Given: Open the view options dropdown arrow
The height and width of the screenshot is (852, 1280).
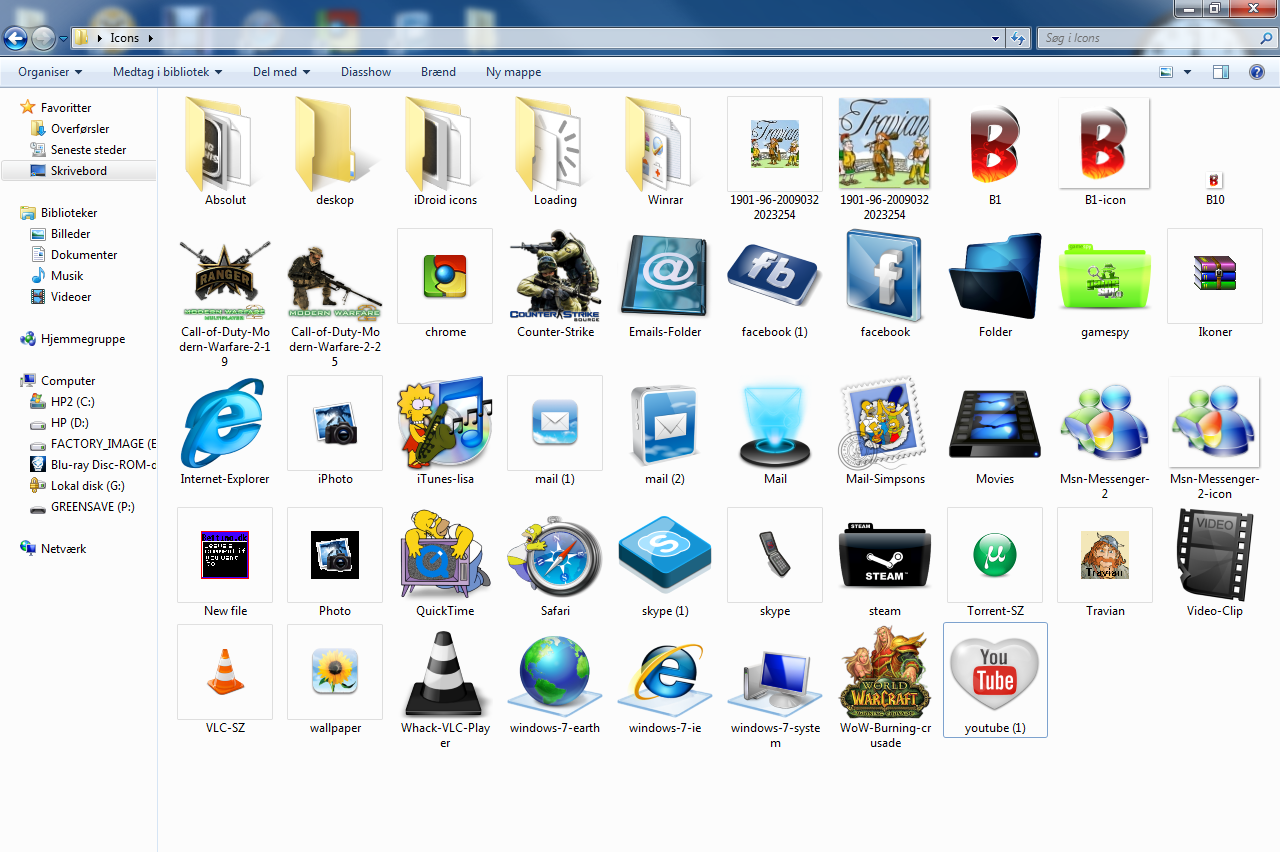Looking at the screenshot, I should pyautogui.click(x=1187, y=72).
